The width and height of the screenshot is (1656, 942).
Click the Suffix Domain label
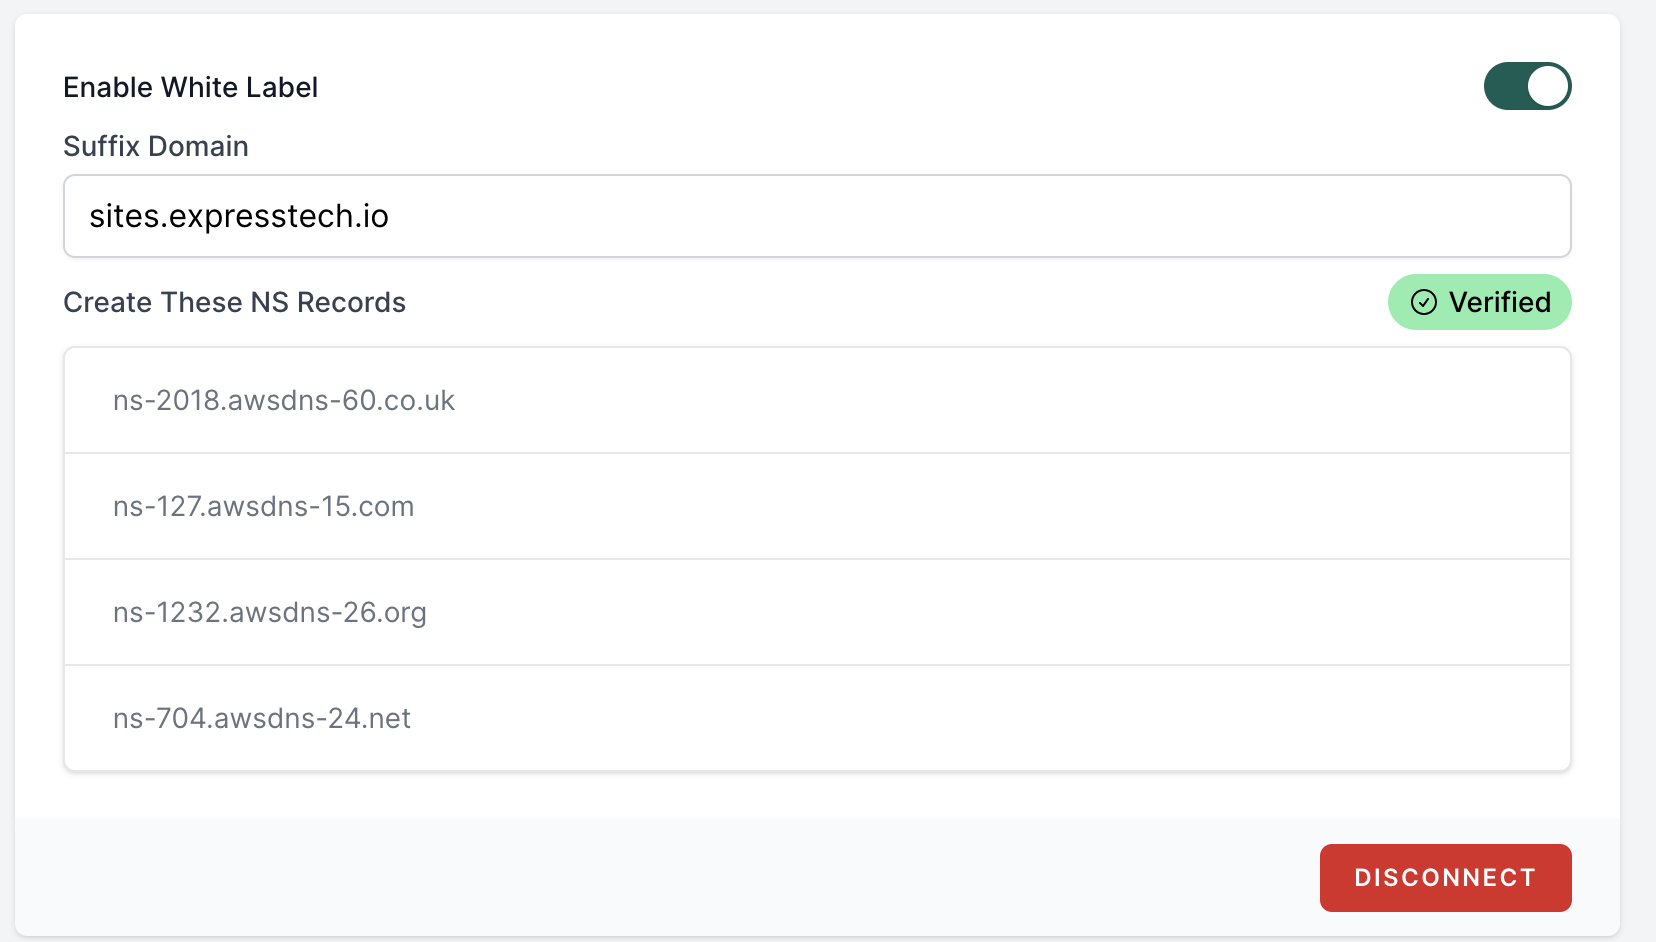point(156,146)
